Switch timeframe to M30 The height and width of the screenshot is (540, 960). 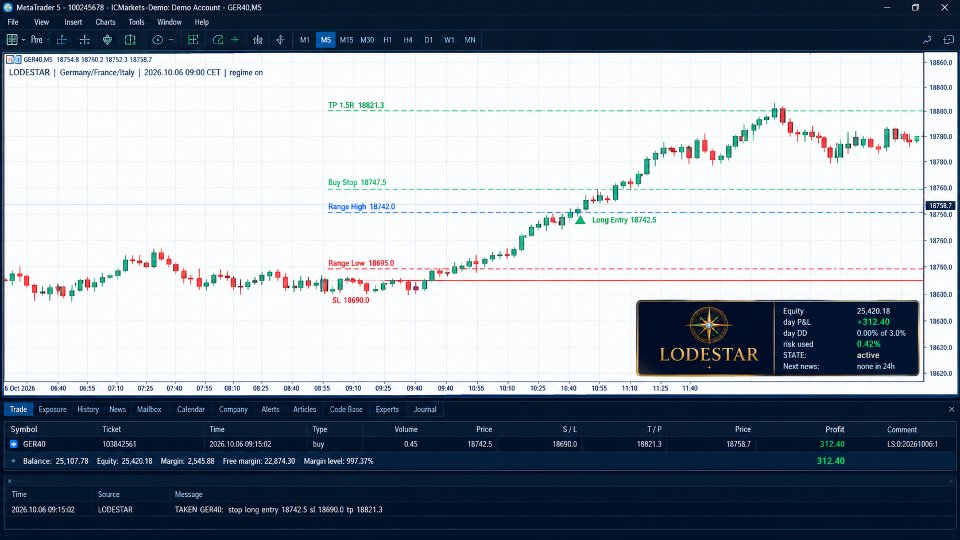[367, 40]
